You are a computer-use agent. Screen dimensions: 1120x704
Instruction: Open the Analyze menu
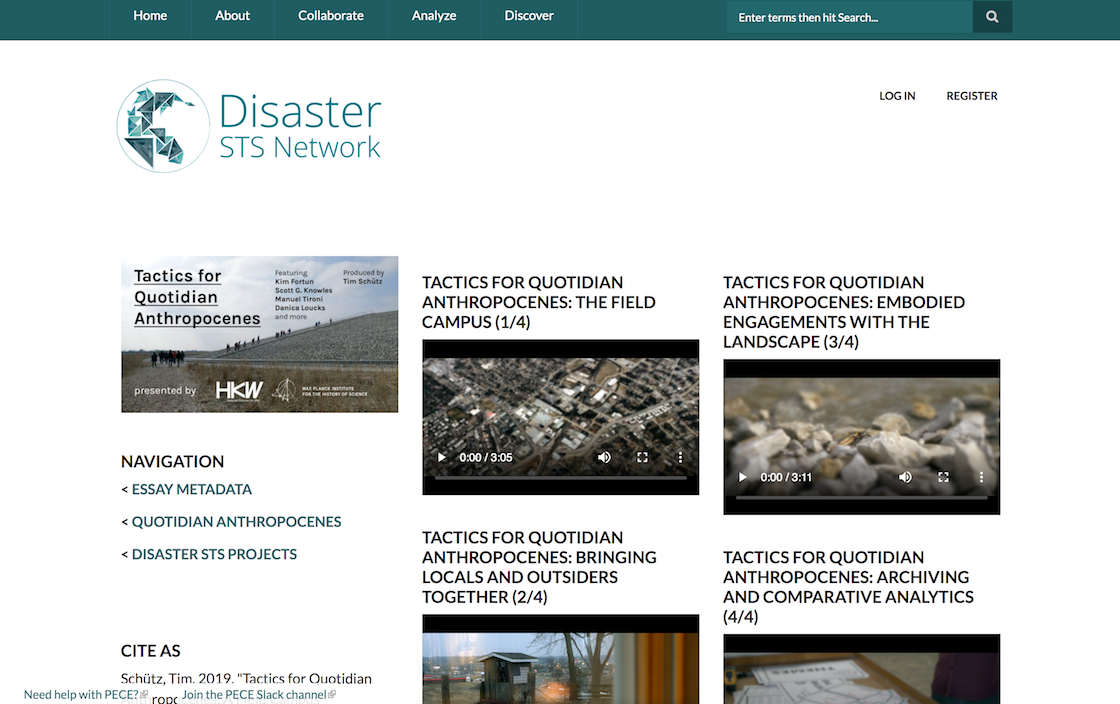point(434,16)
